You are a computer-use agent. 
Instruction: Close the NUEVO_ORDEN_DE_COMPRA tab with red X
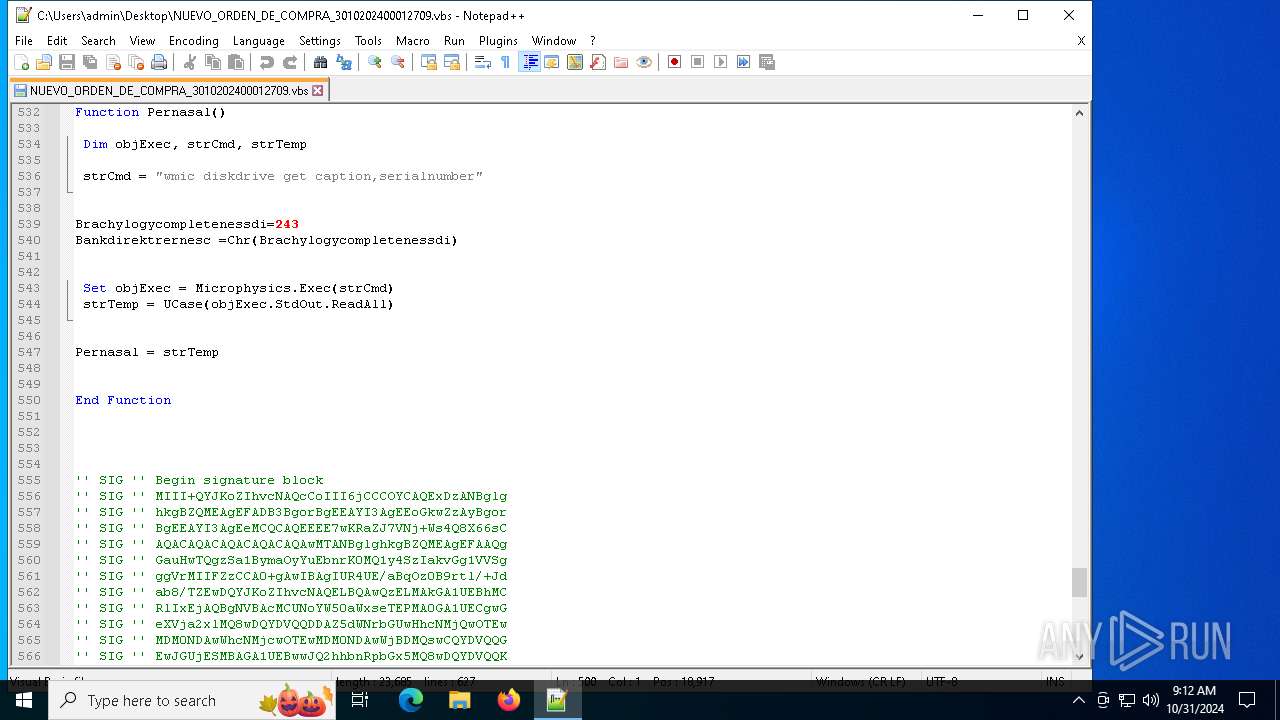click(318, 90)
